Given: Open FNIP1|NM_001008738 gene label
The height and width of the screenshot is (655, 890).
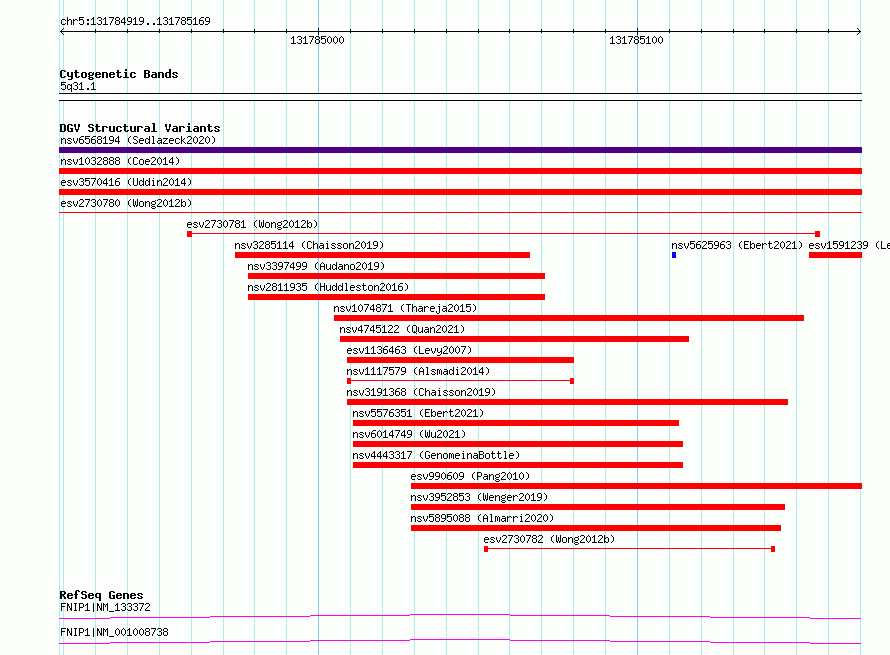Looking at the screenshot, I should [114, 632].
